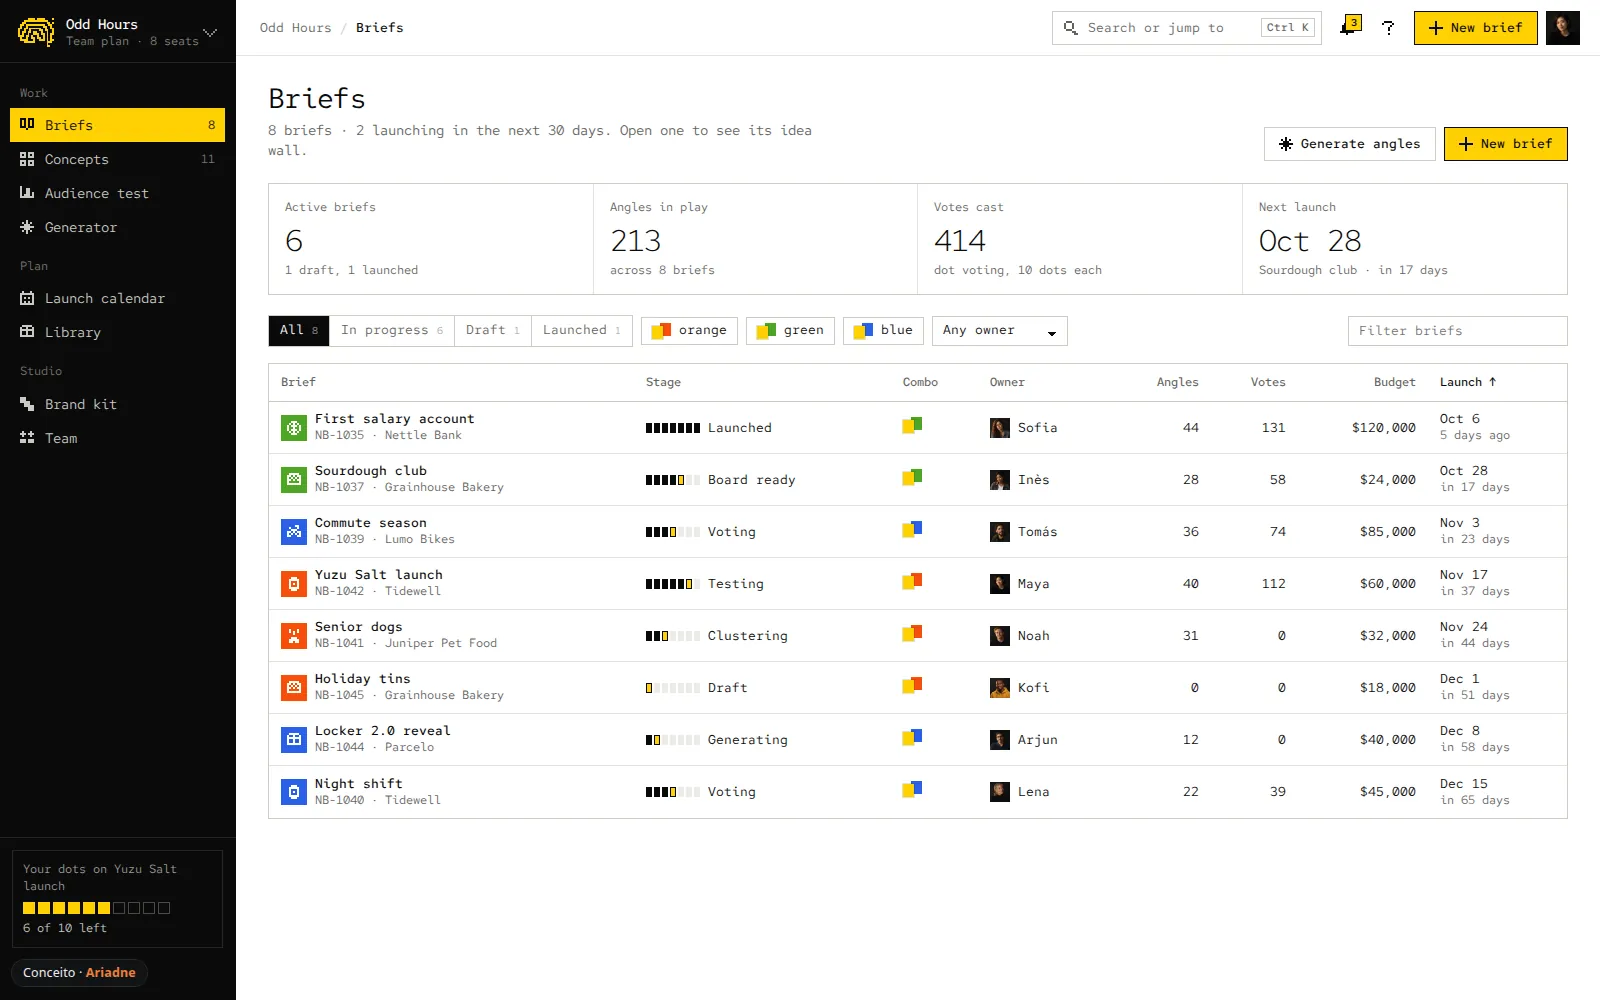Click New brief in the top bar
Image resolution: width=1600 pixels, height=1000 pixels.
pyautogui.click(x=1475, y=28)
